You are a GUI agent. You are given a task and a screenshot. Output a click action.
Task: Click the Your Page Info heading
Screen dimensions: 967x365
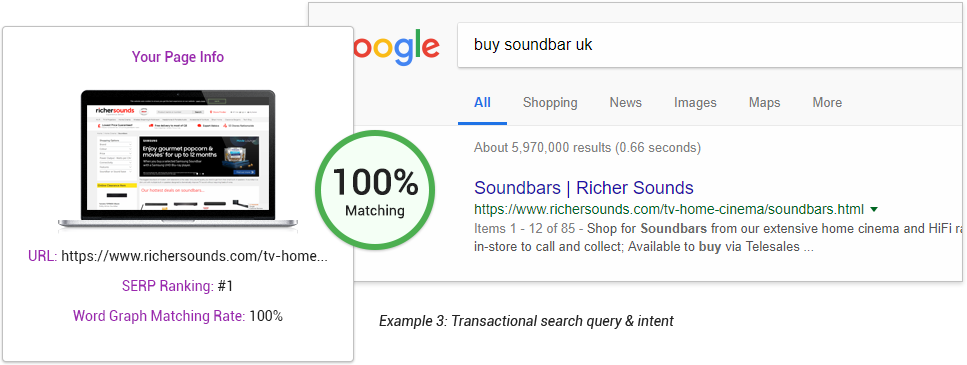(x=178, y=57)
